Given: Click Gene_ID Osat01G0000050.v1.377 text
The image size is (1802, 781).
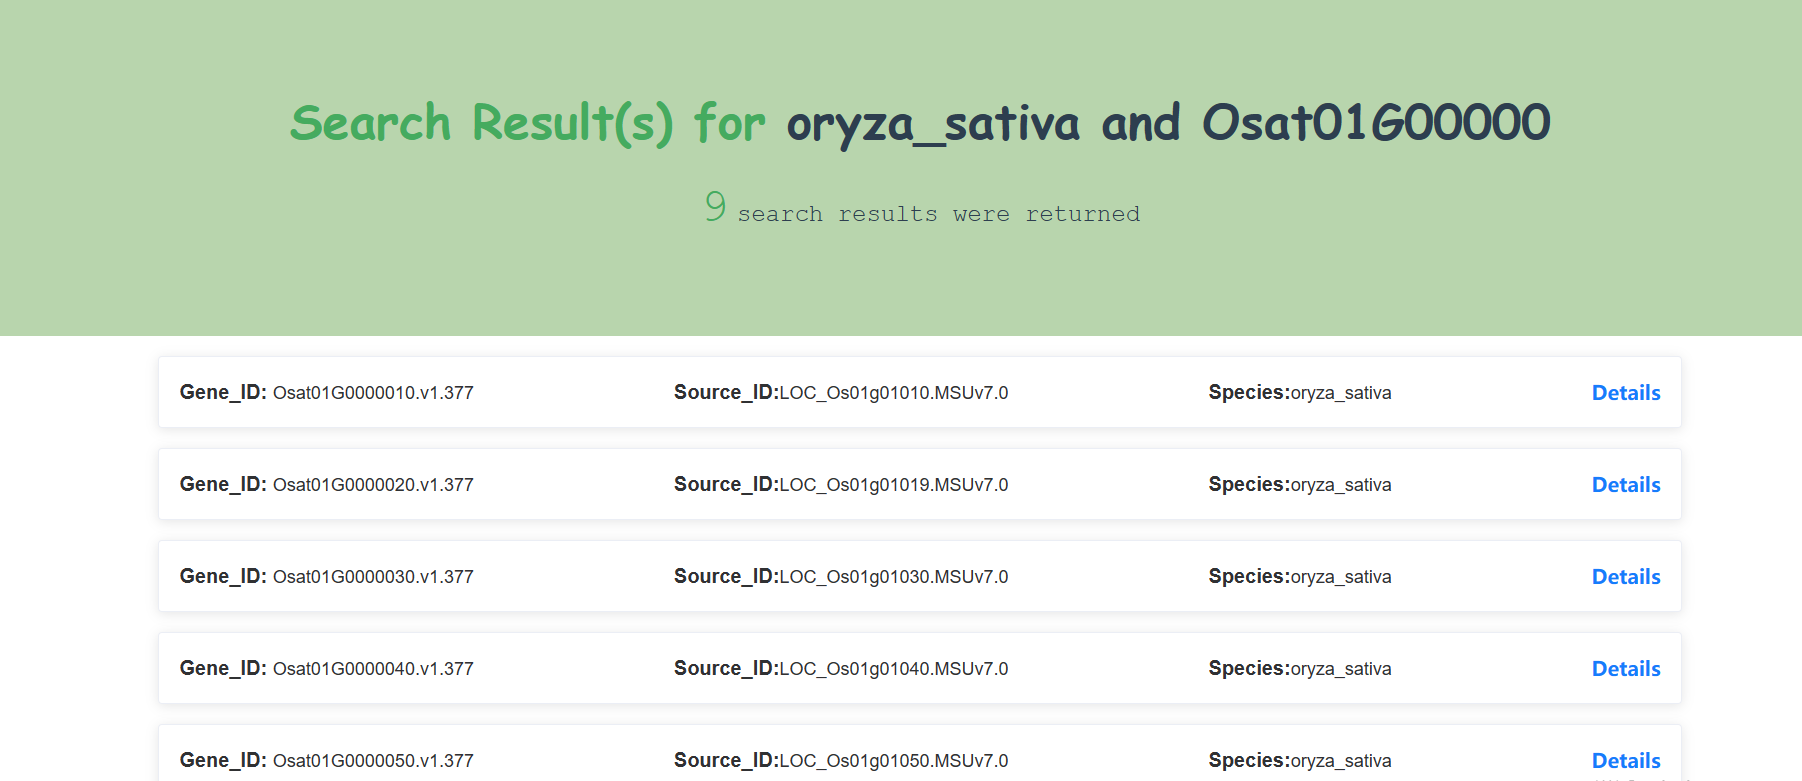Looking at the screenshot, I should pyautogui.click(x=372, y=761).
